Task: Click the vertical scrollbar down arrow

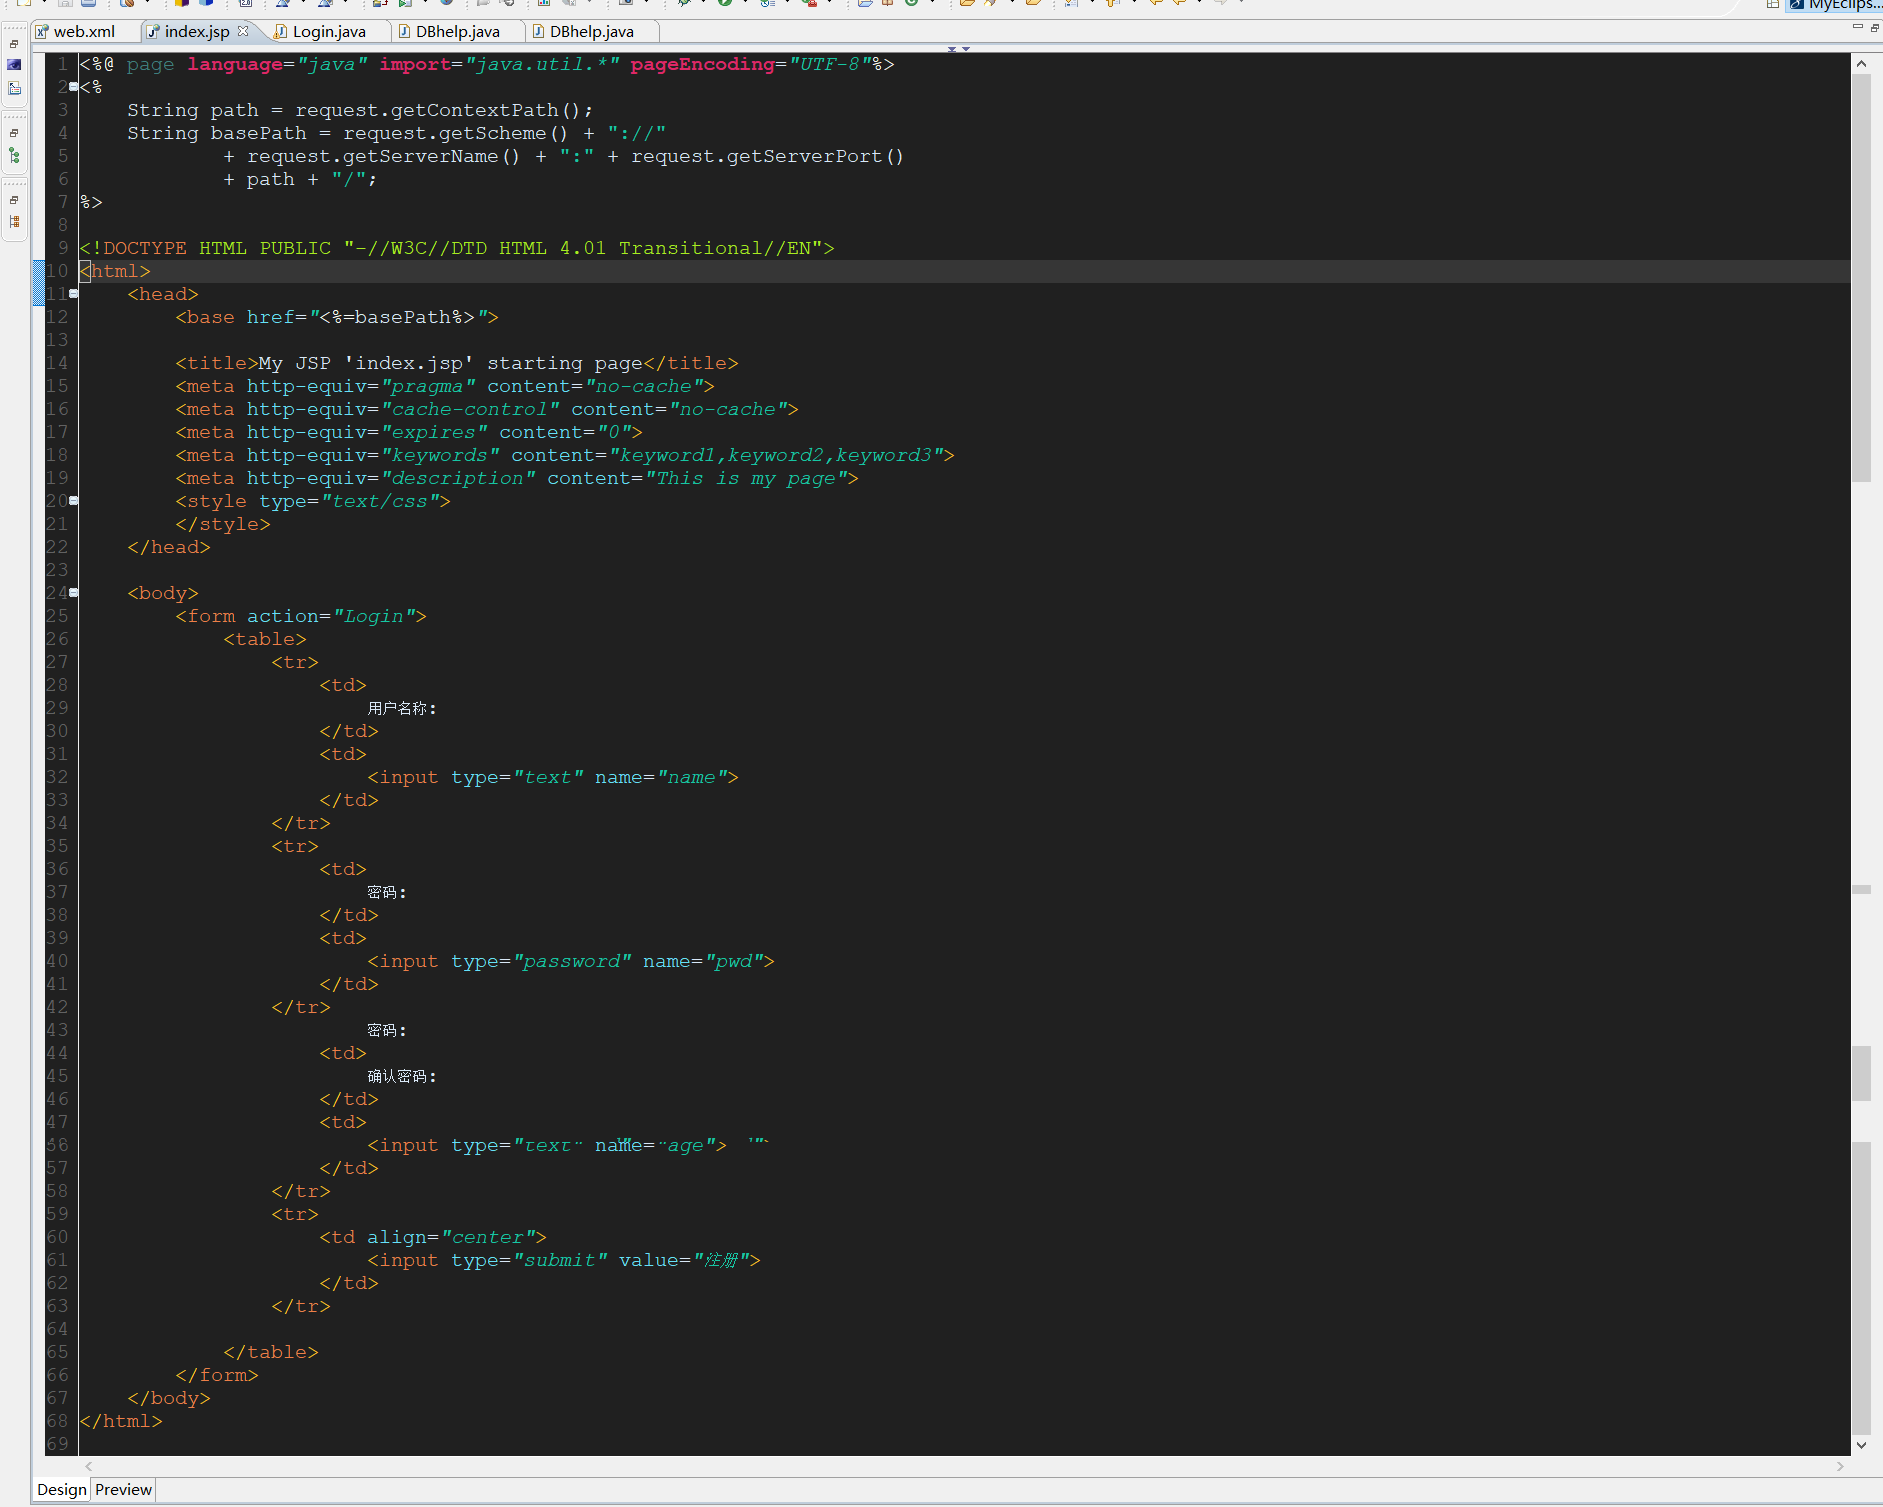Action: point(1861,1445)
